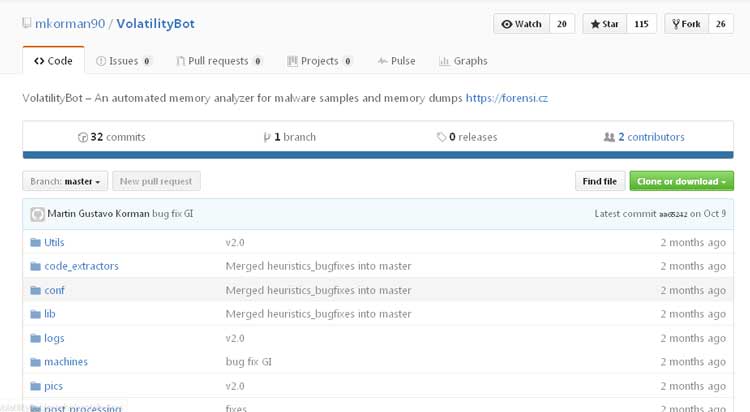Click the releases tag icon
Image resolution: width=750 pixels, height=412 pixels.
point(441,137)
